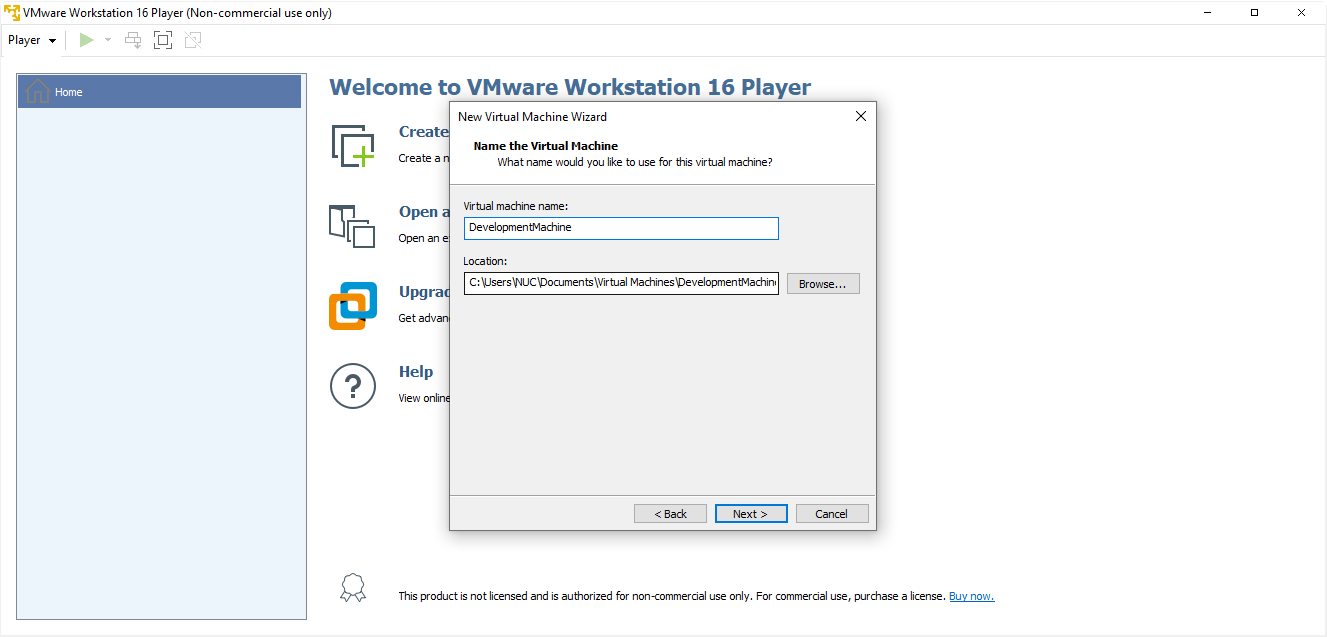Image resolution: width=1327 pixels, height=637 pixels.
Task: Click the Enter full screen mode icon
Action: click(163, 40)
